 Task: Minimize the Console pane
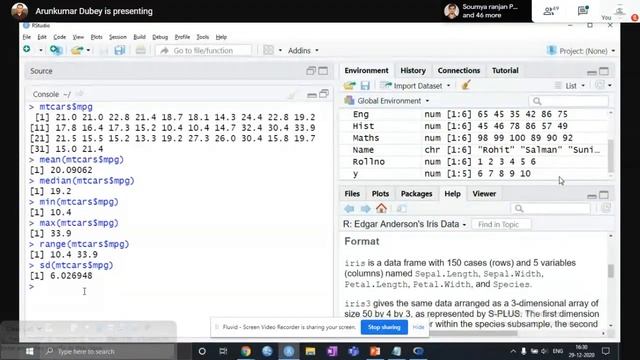click(x=312, y=95)
